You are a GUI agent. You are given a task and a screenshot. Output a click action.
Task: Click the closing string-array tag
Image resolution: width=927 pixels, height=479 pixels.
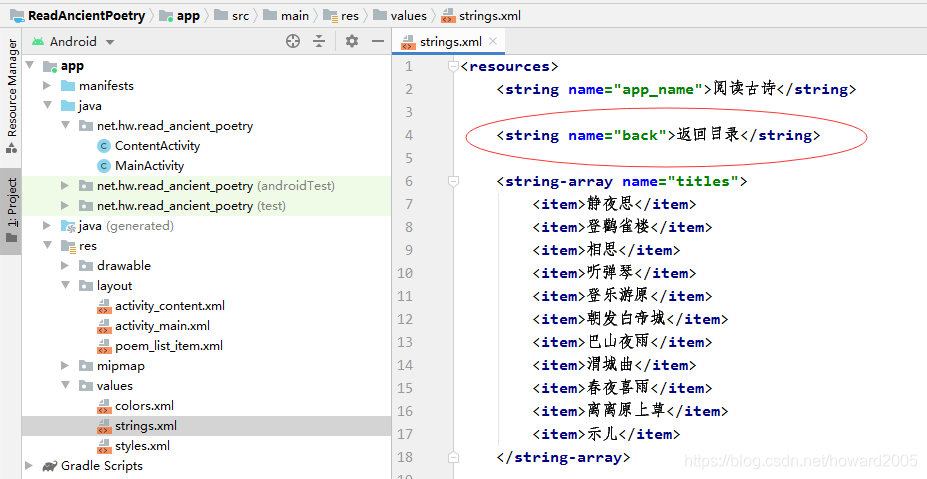563,458
